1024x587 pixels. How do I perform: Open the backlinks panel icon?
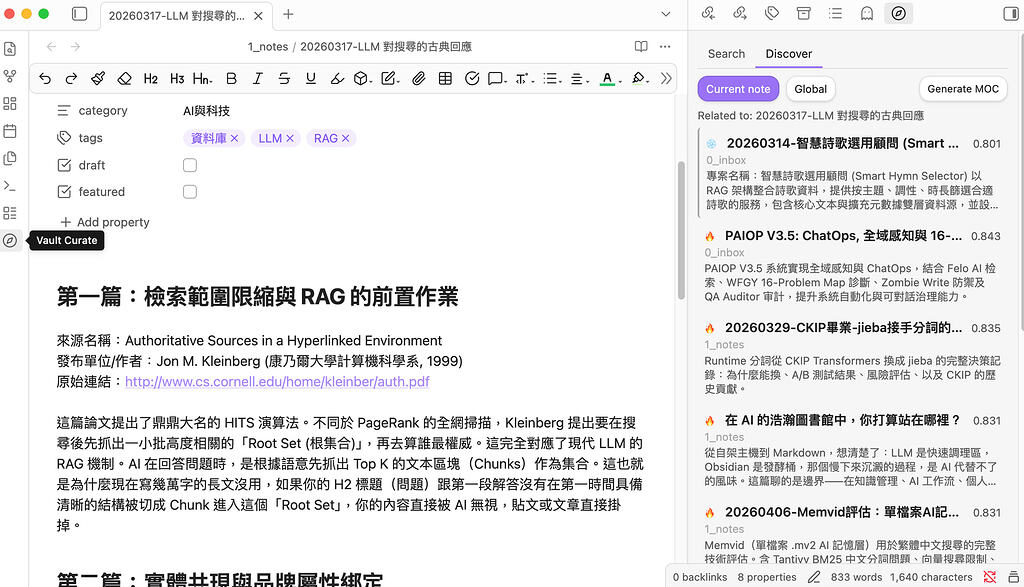(708, 13)
